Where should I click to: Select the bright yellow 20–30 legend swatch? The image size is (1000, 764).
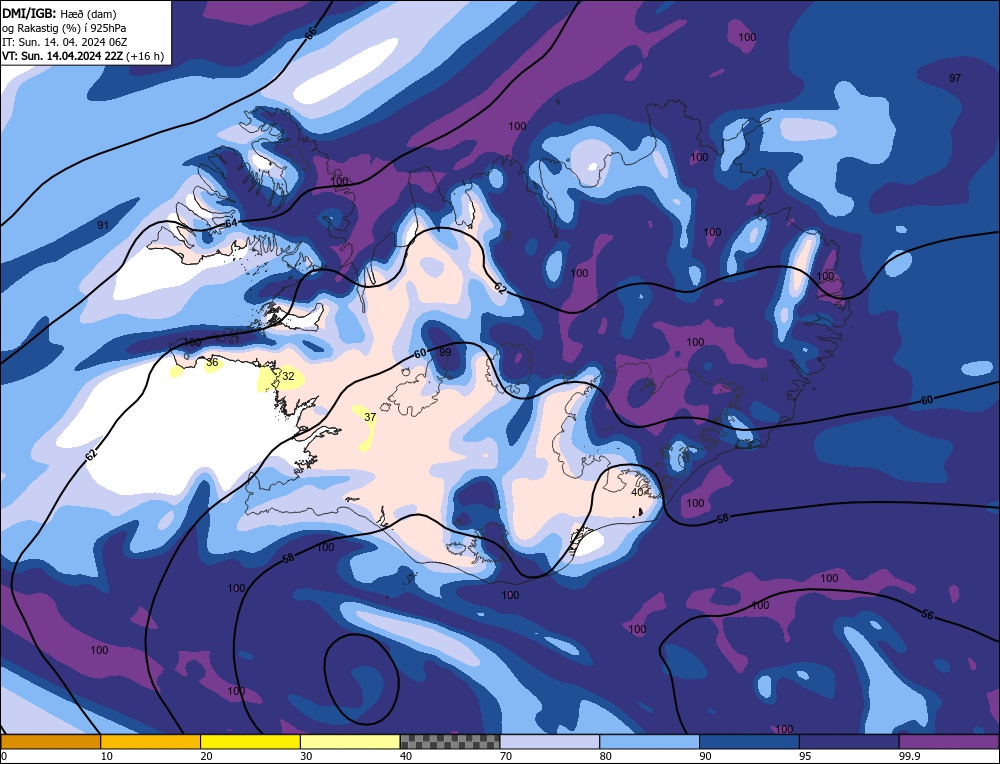[250, 742]
